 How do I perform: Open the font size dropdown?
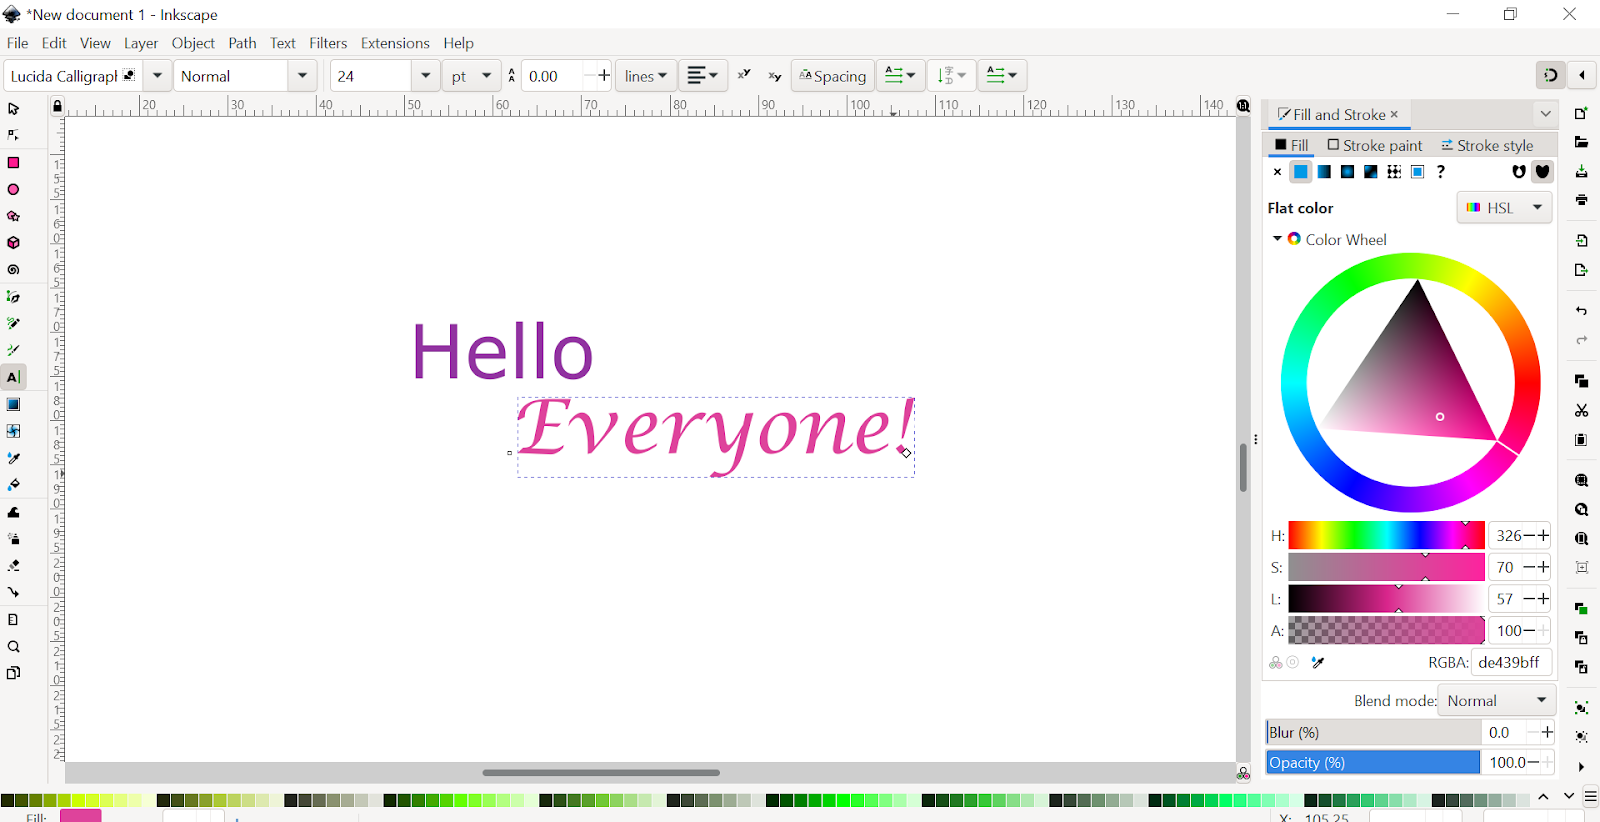(426, 76)
